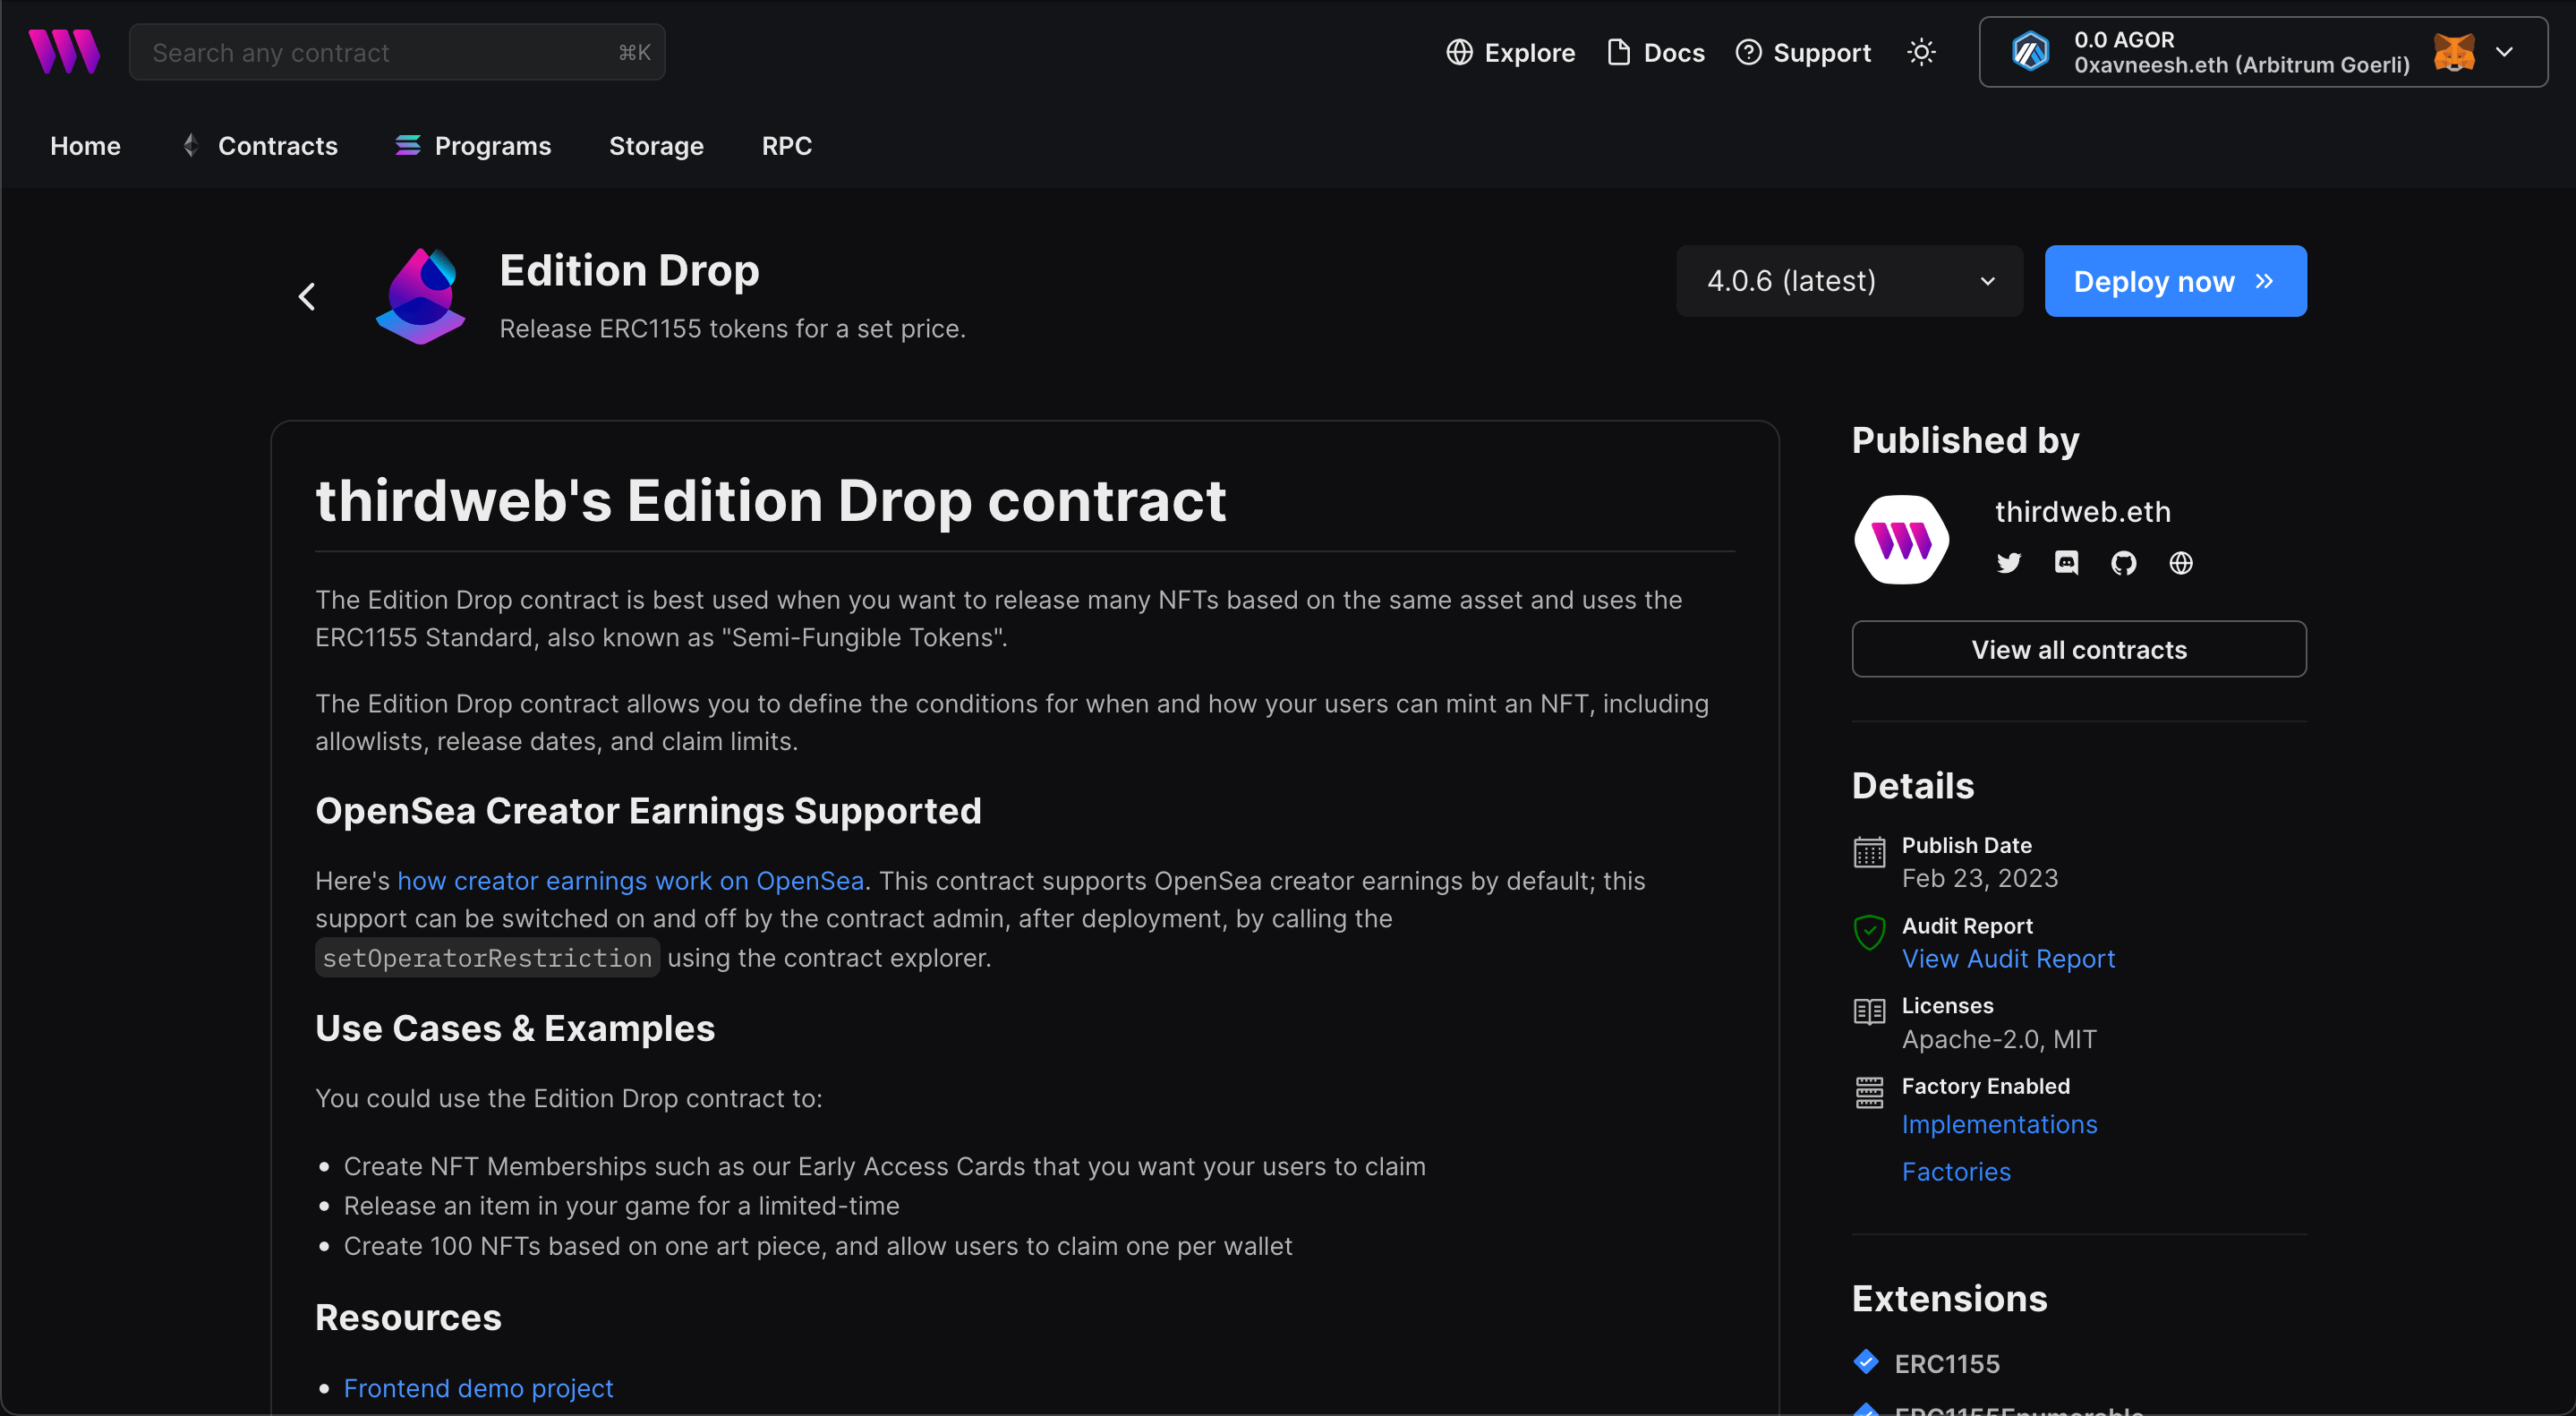Viewport: 2576px width, 1416px height.
Task: Click the thirdweb logo in top left
Action: (64, 51)
